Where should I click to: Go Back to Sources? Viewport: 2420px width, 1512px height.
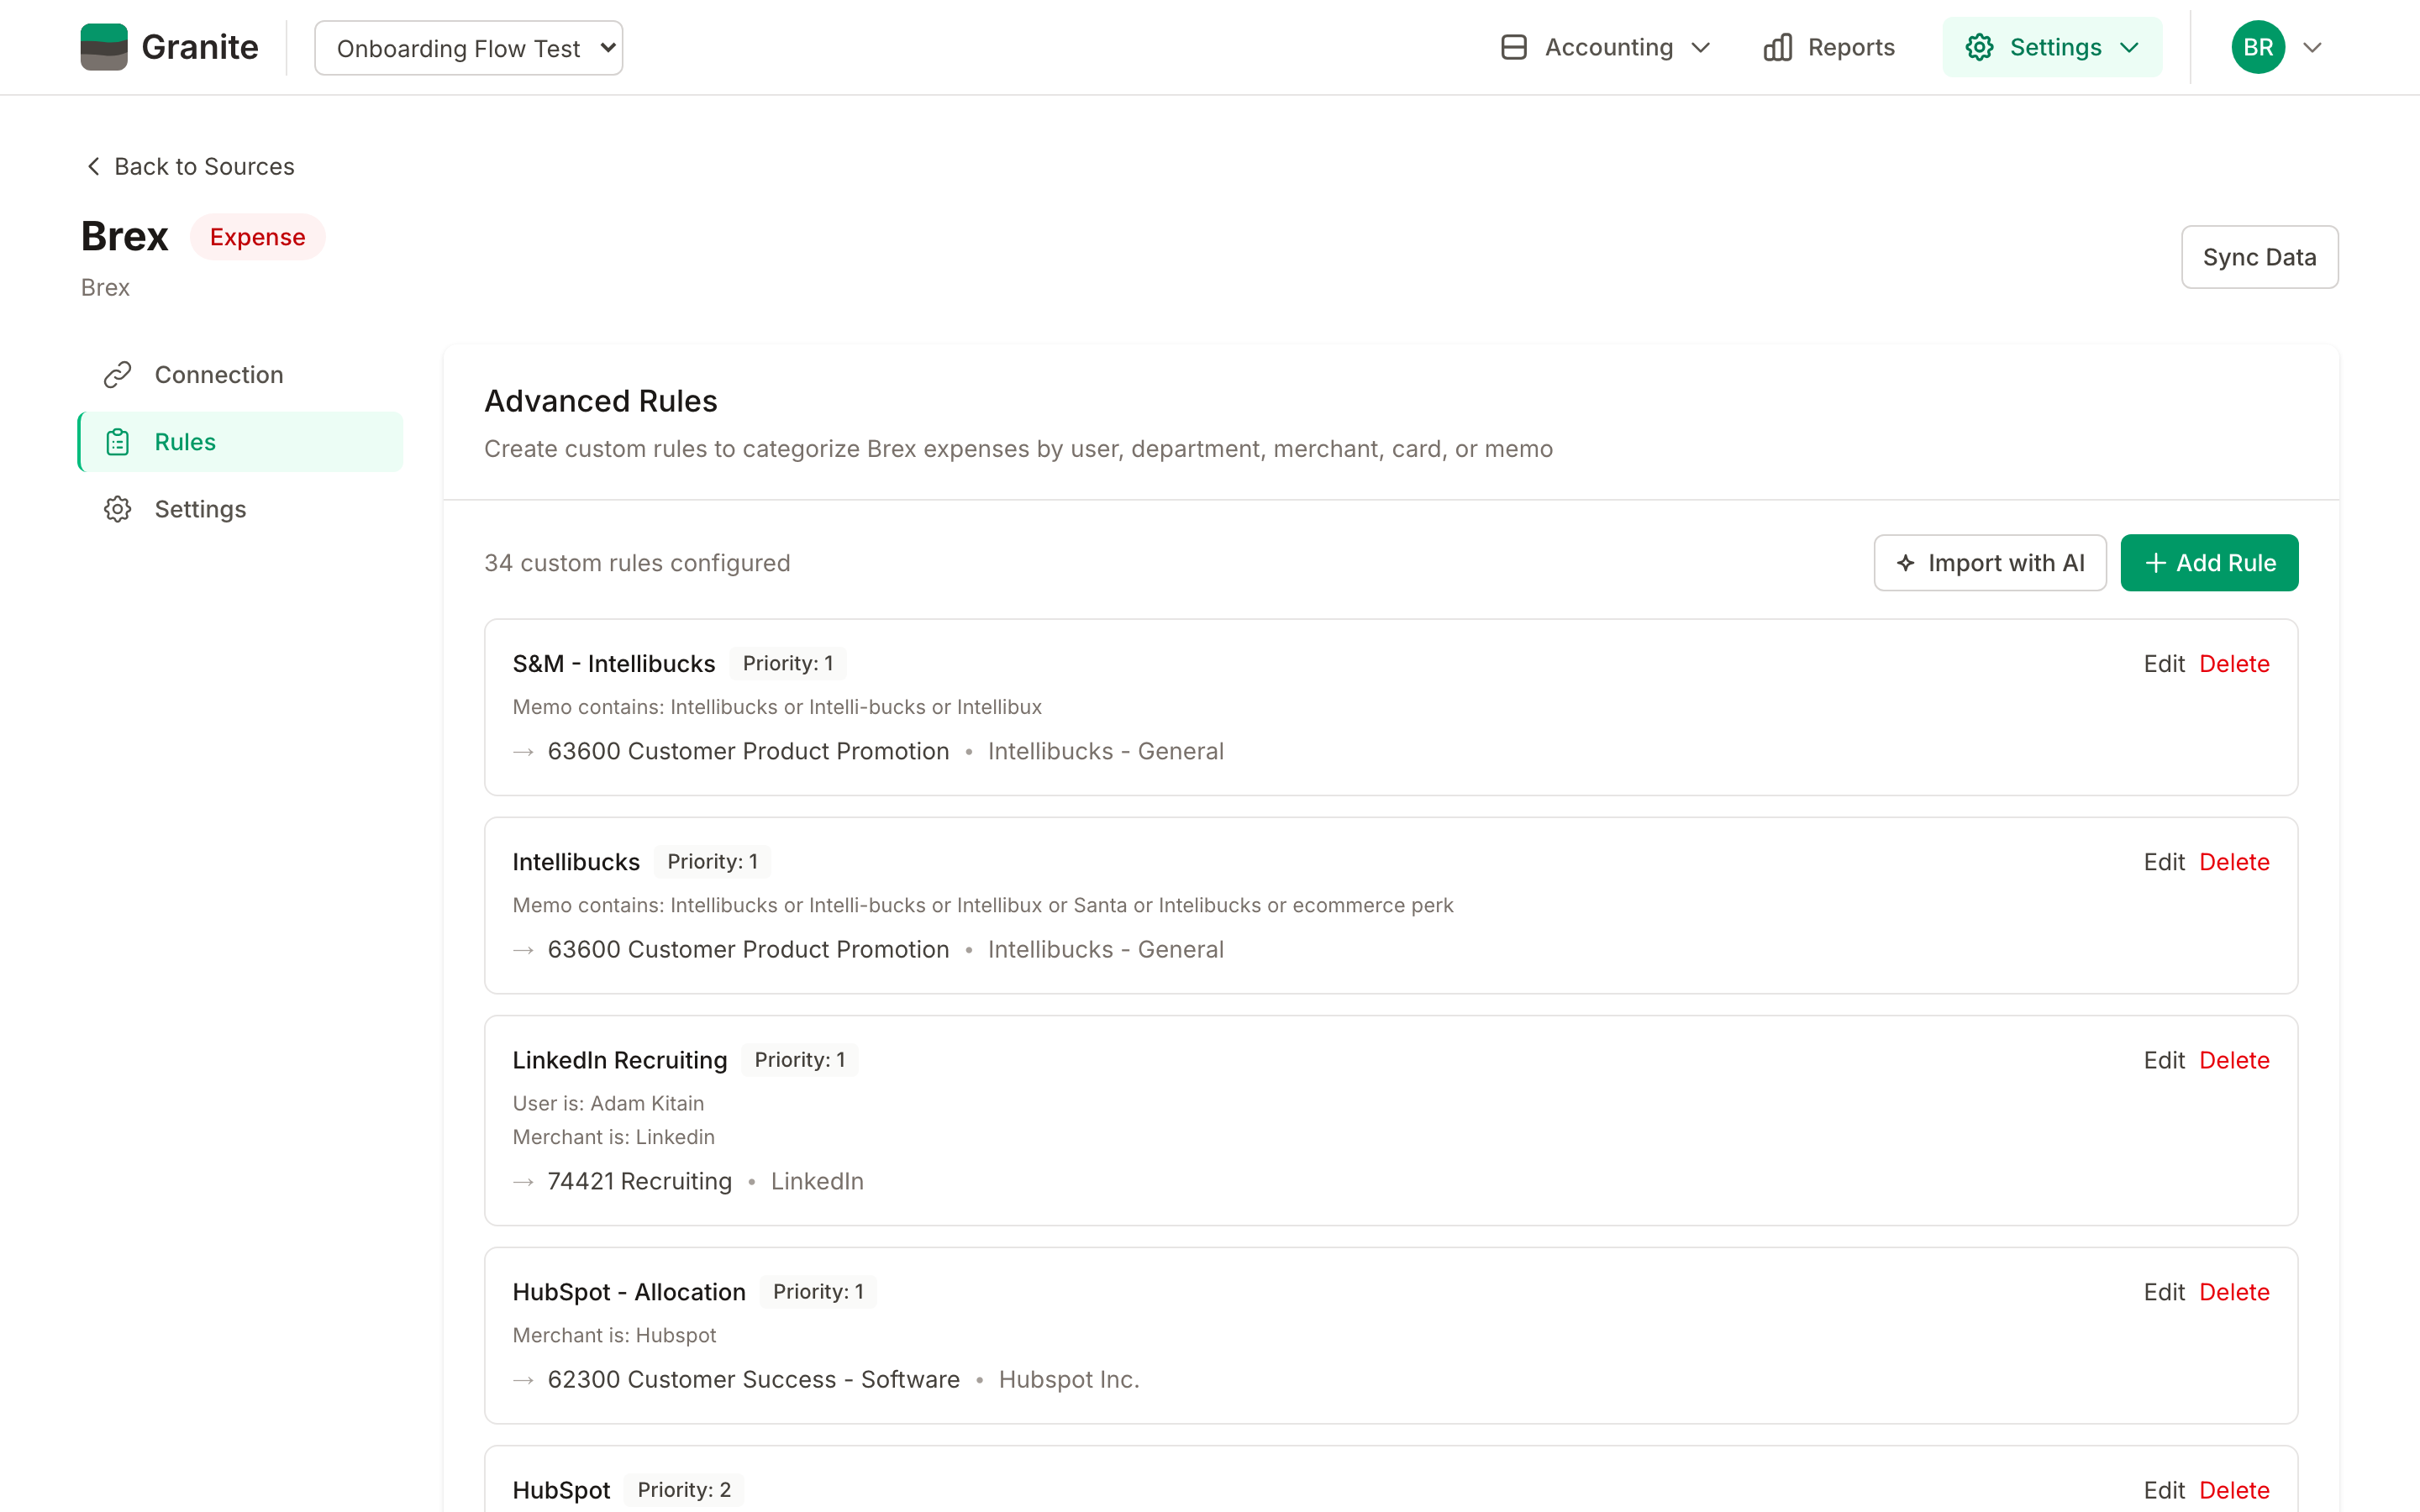[x=190, y=166]
